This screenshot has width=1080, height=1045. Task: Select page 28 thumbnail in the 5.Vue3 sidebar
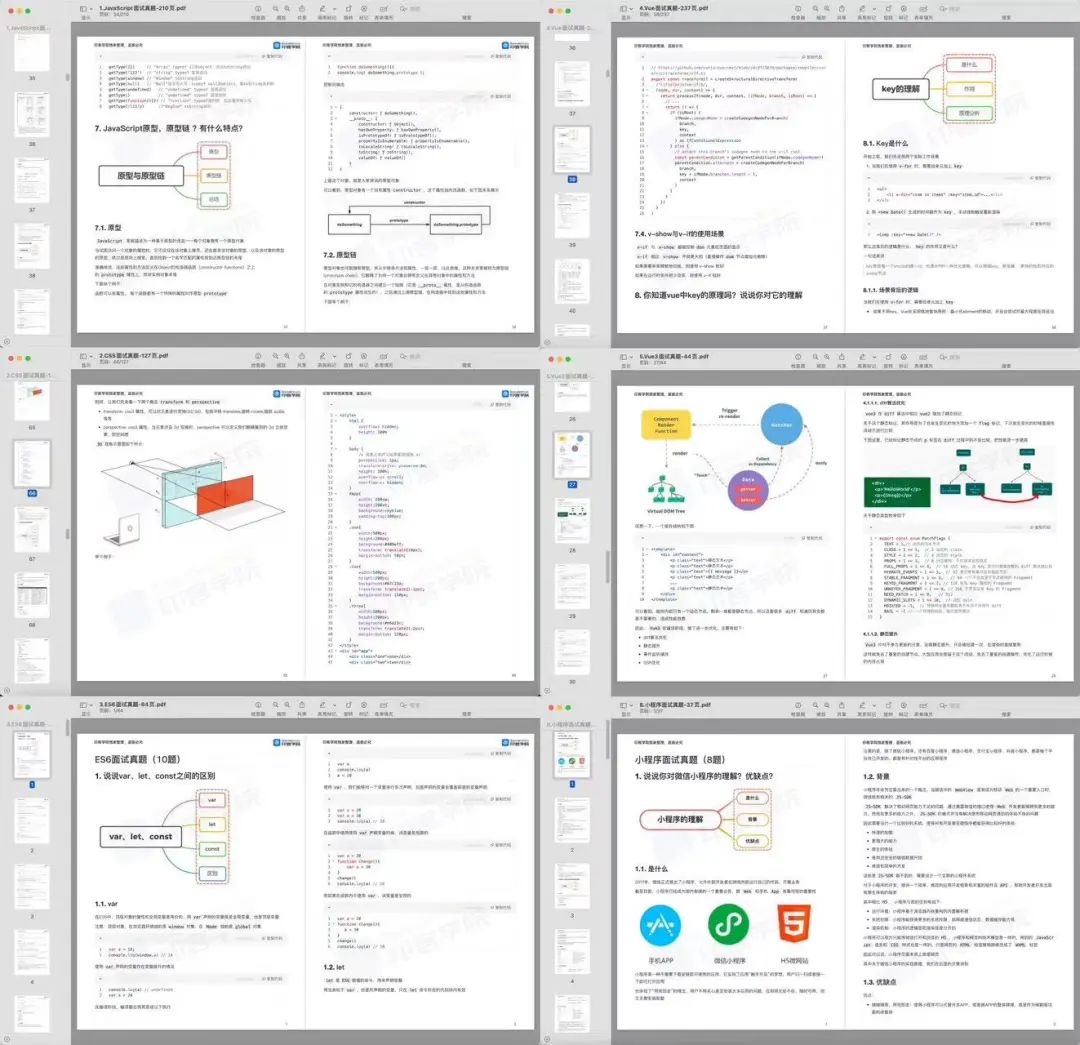click(572, 520)
